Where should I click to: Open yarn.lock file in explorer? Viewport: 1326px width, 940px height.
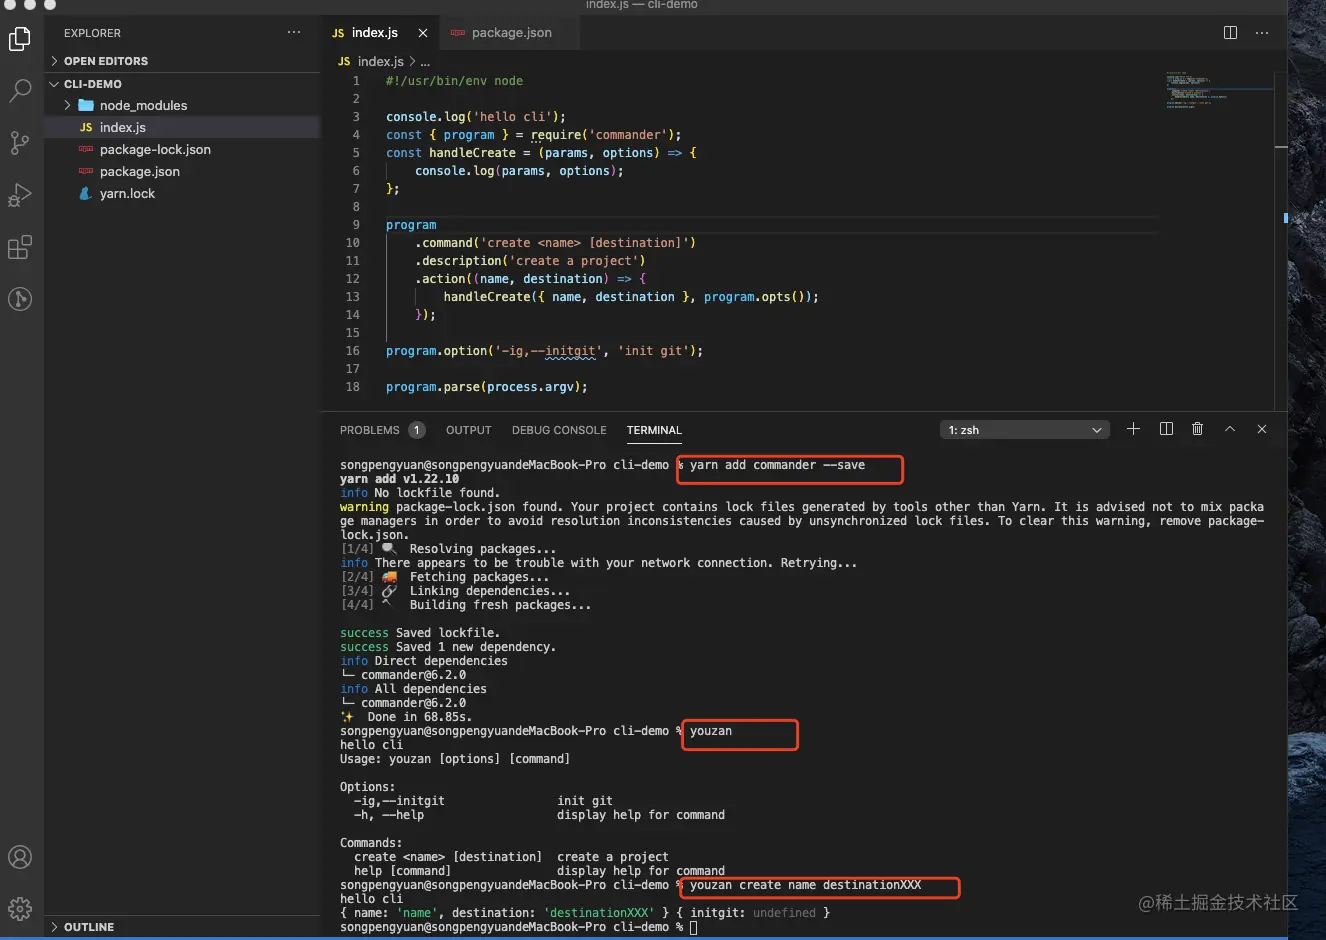[x=127, y=193]
